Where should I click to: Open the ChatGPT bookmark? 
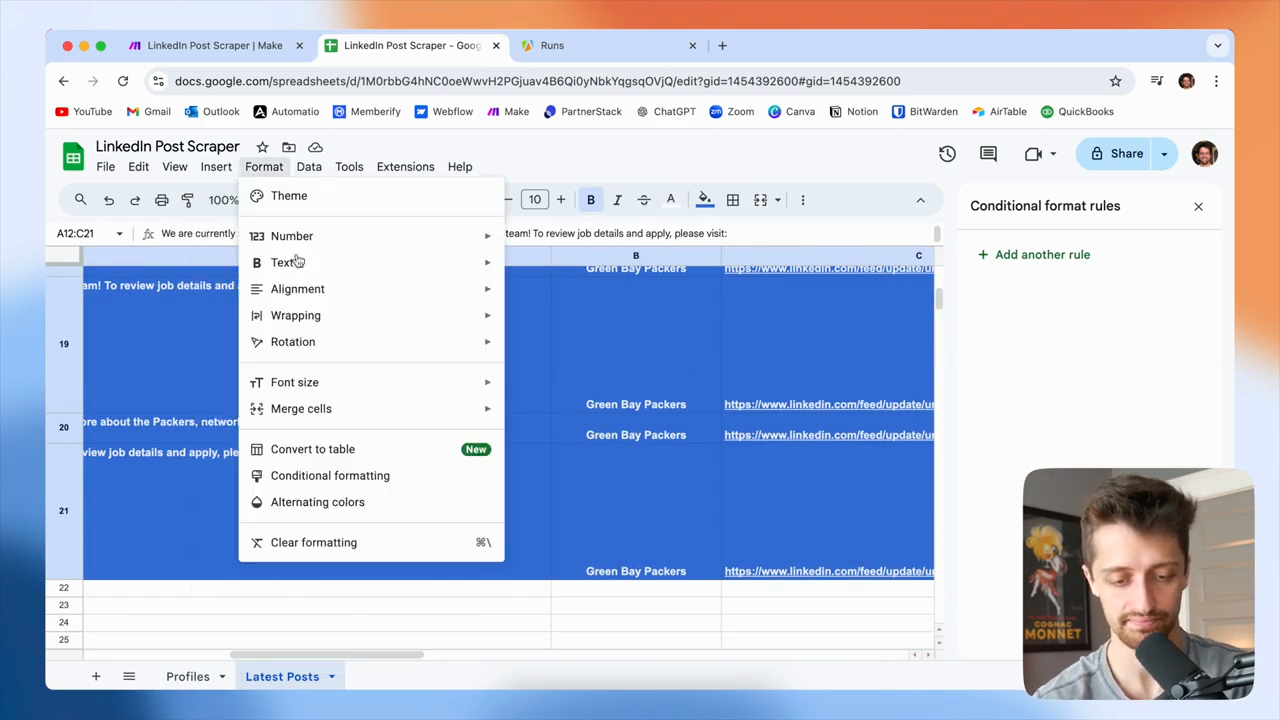click(x=666, y=112)
